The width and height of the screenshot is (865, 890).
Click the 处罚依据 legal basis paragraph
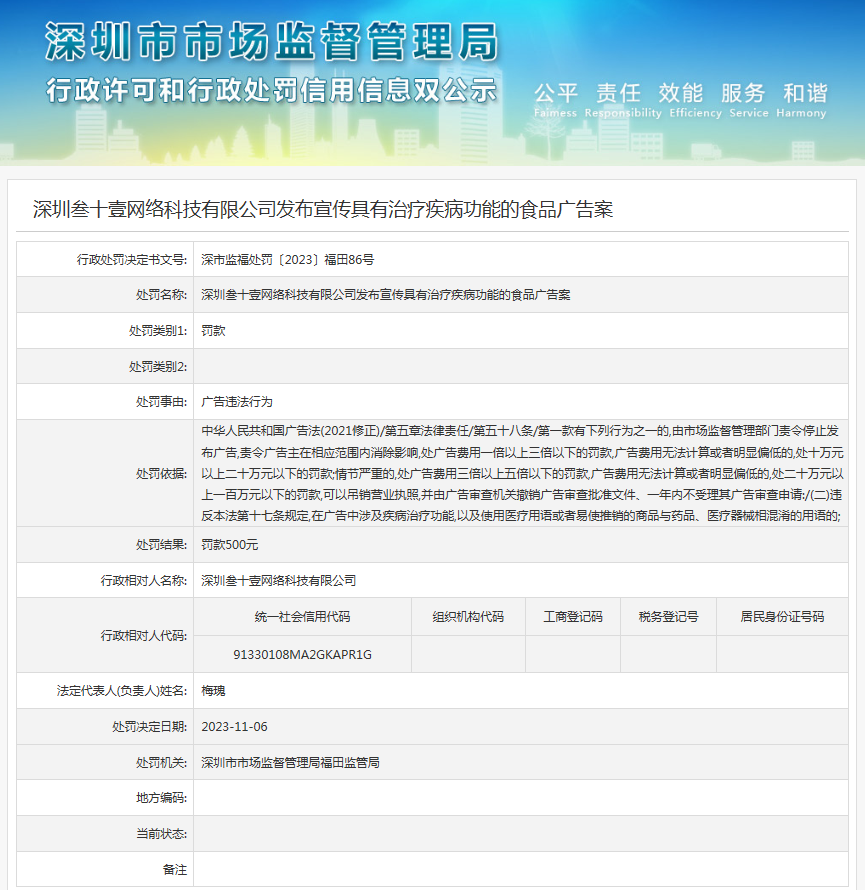coord(522,473)
